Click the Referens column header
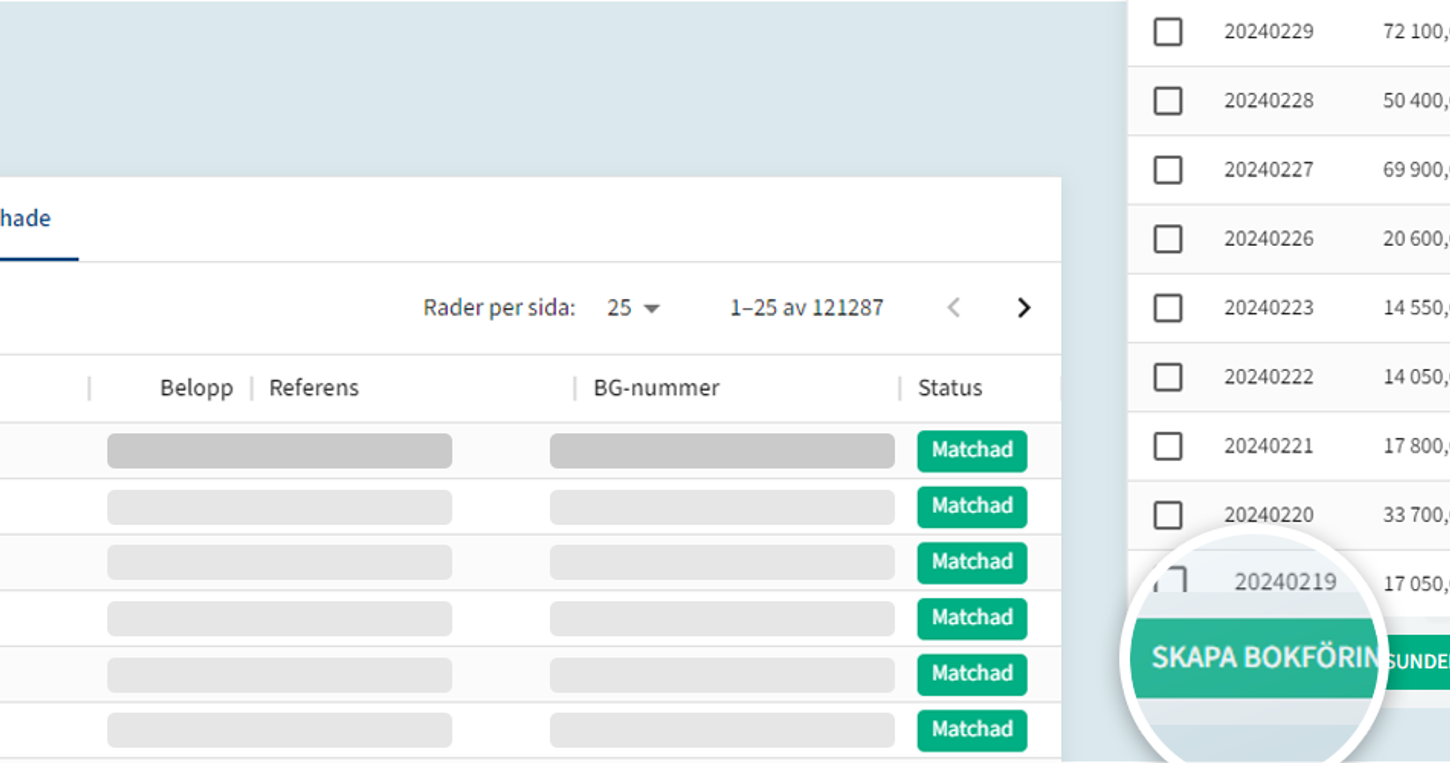Viewport: 1450px width, 763px height. 314,388
